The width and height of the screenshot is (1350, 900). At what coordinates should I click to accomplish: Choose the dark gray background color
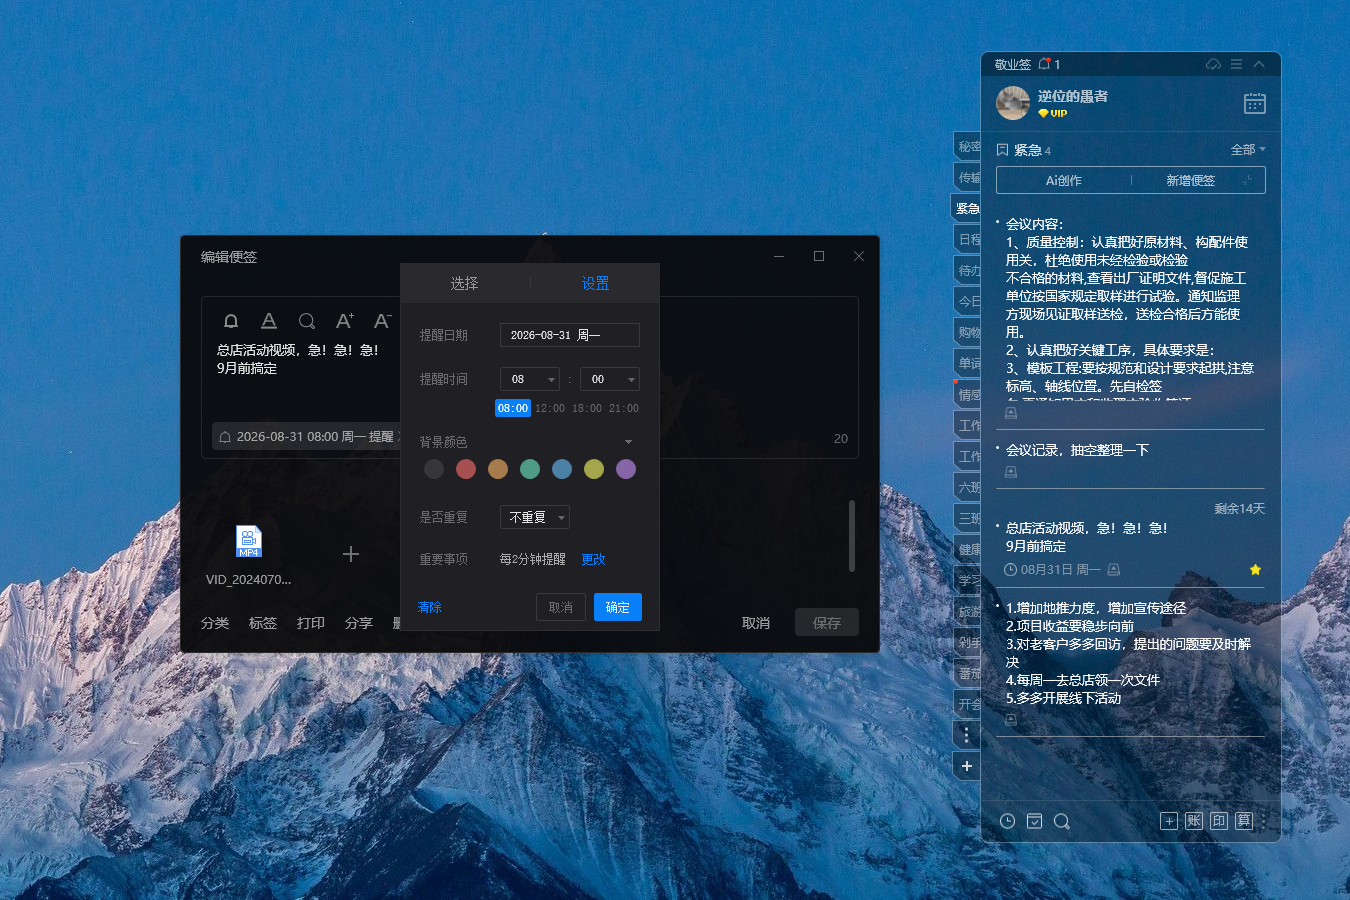[434, 469]
